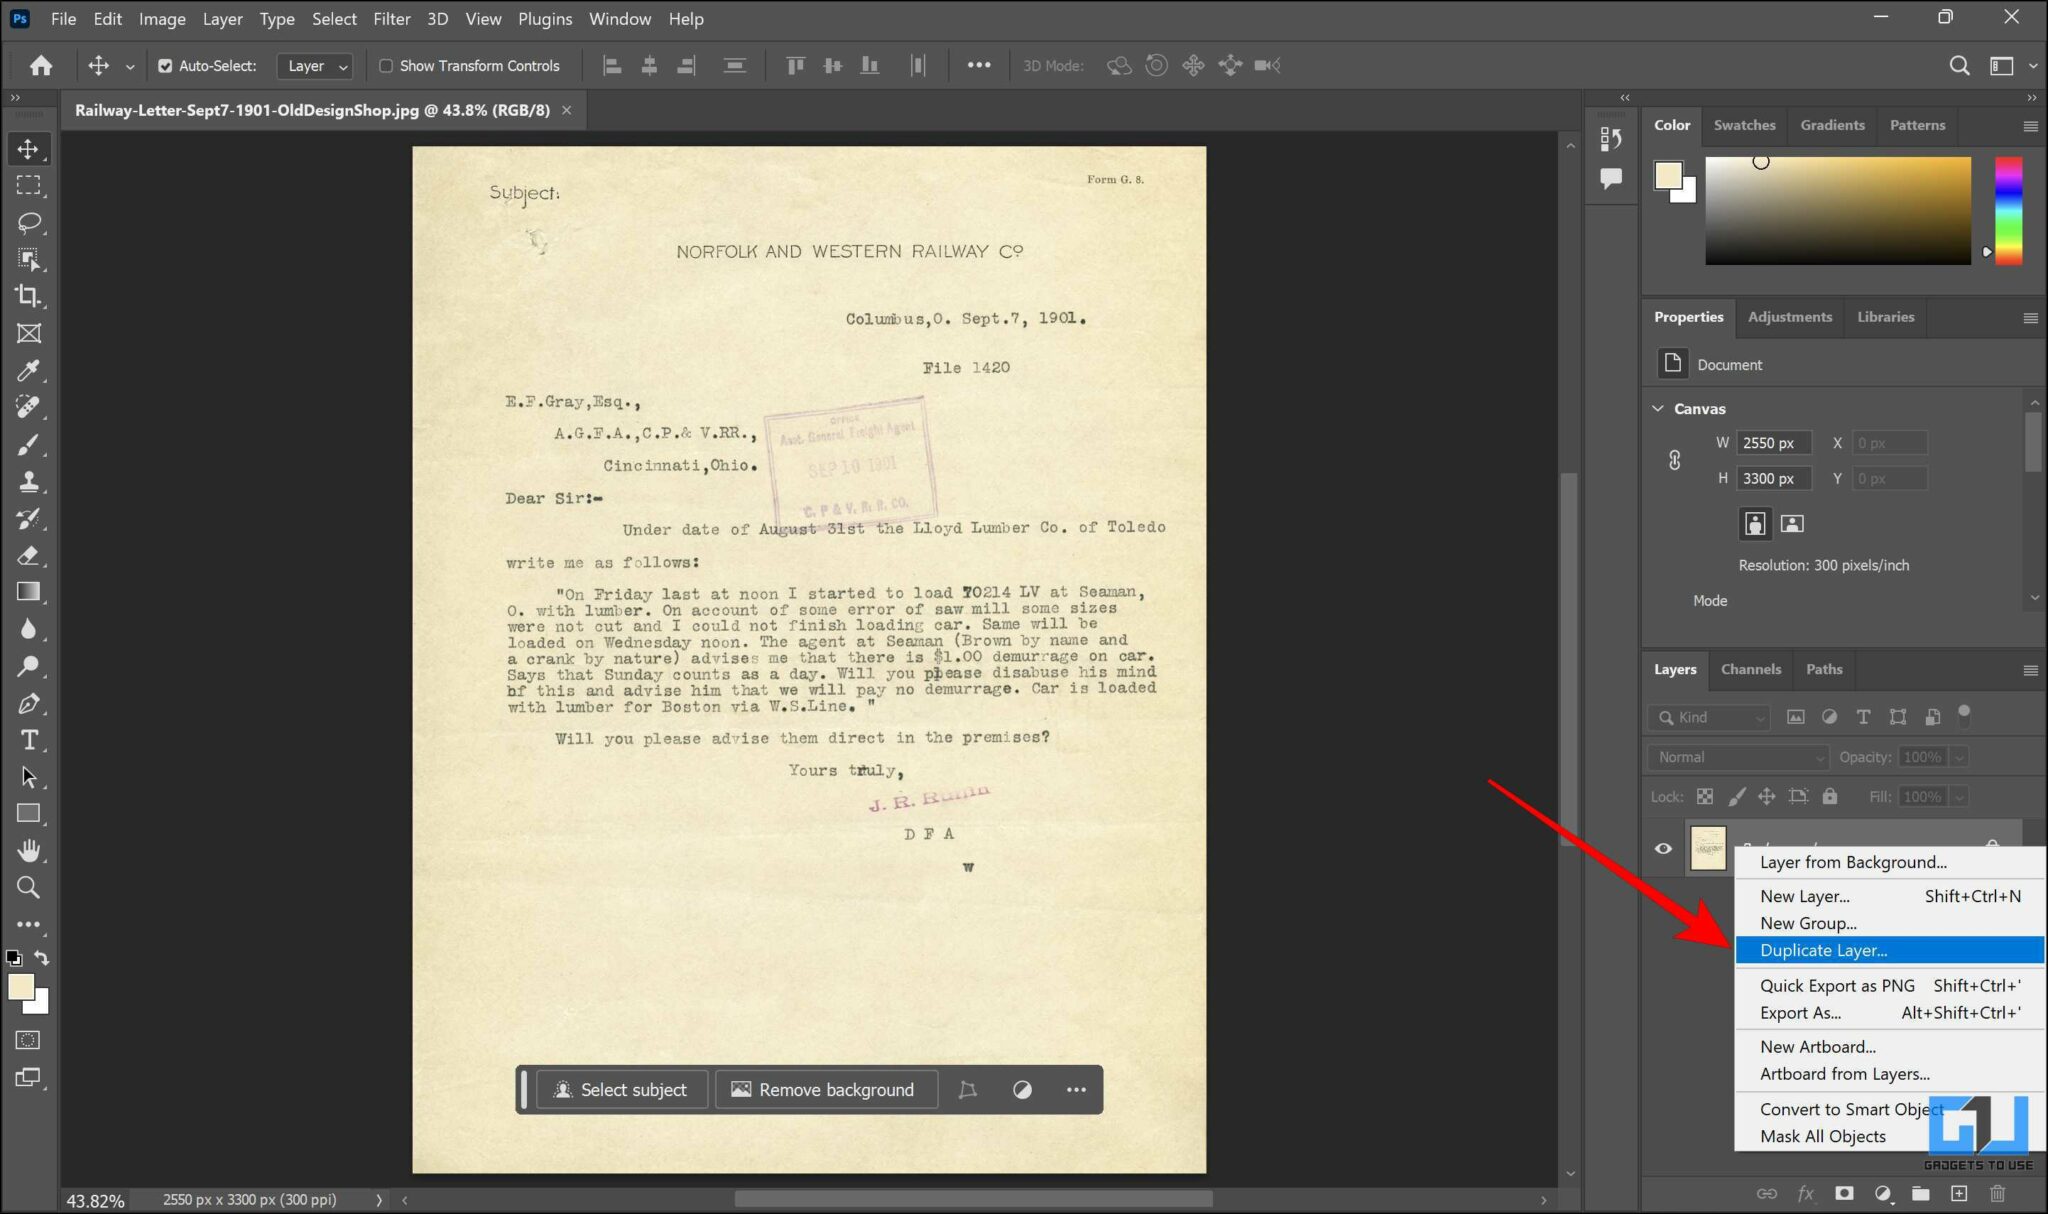This screenshot has height=1214, width=2048.
Task: Select the Lasso tool
Action: tap(29, 223)
